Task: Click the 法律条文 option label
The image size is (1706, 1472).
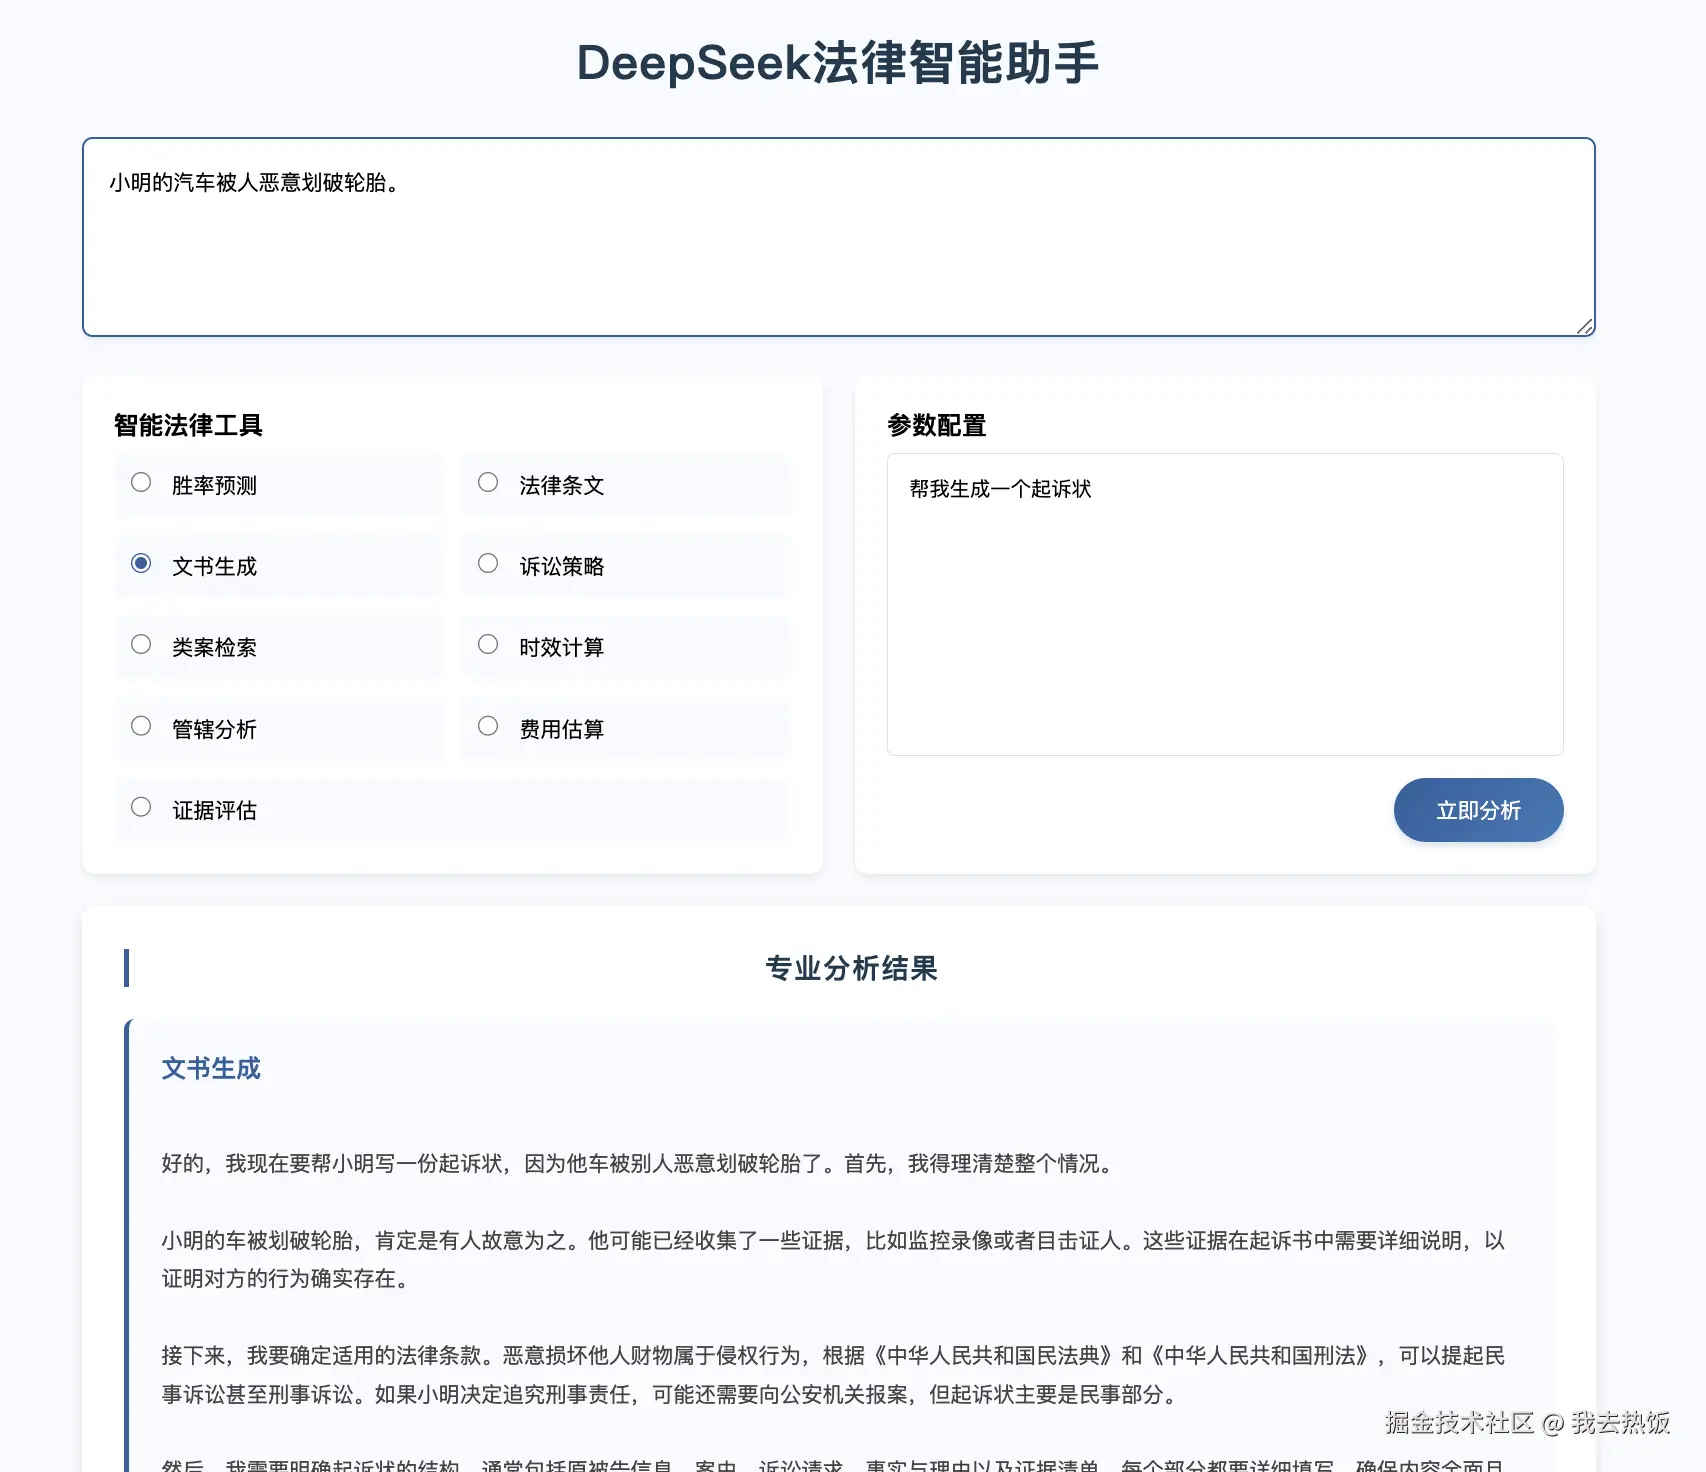Action: (x=562, y=486)
